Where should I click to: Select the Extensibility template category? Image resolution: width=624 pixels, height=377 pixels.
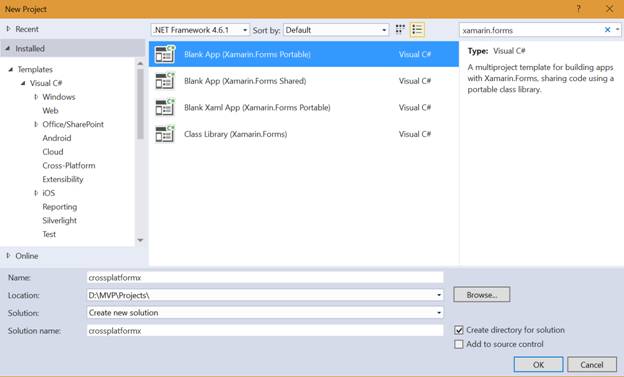pyautogui.click(x=63, y=179)
